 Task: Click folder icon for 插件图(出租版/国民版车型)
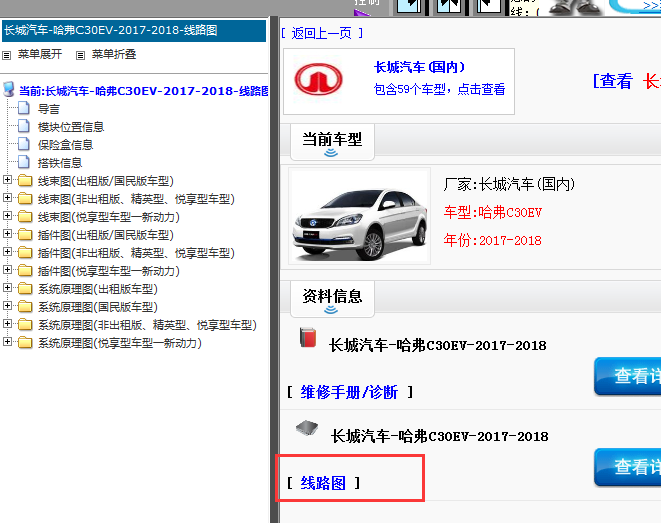pos(25,235)
